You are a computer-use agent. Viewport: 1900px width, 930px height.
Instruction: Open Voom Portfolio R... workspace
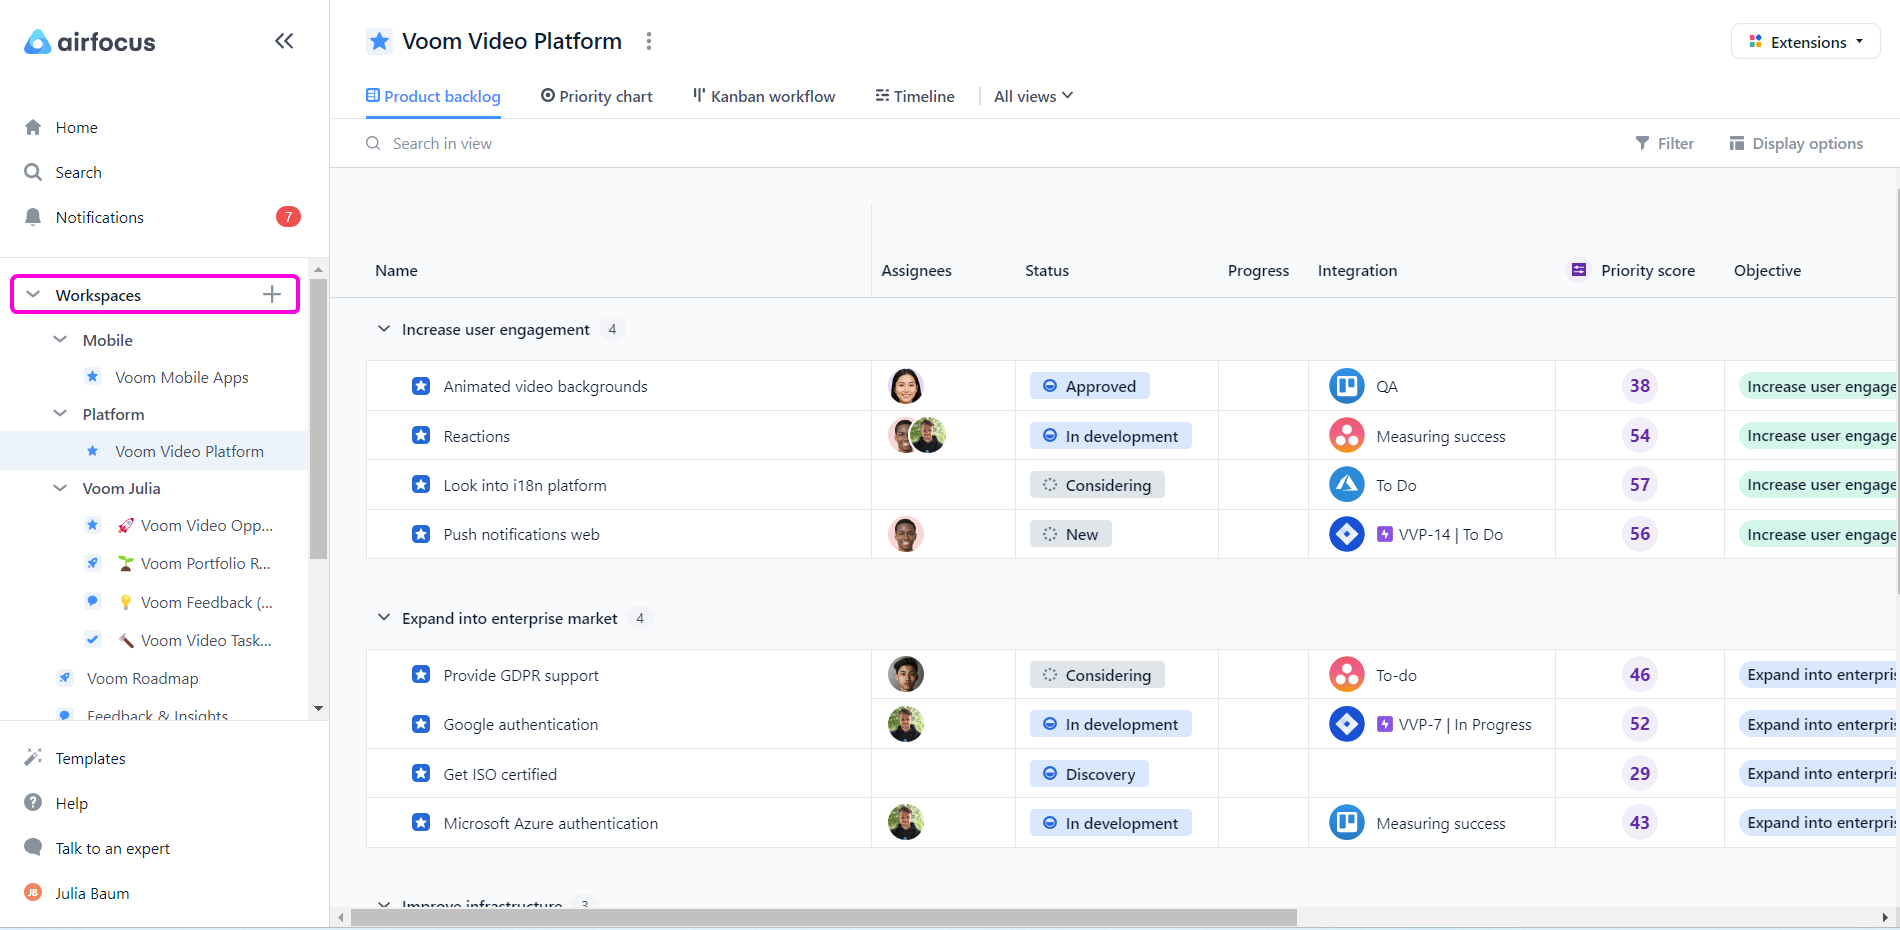[x=205, y=563]
